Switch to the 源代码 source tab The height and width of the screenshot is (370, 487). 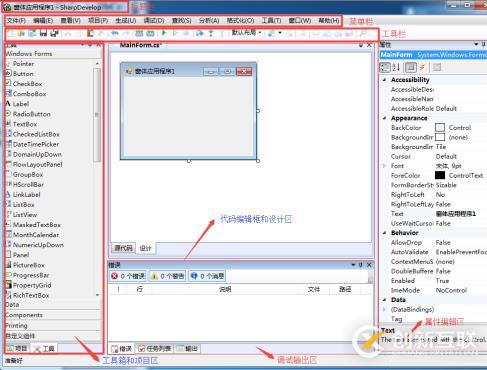click(x=123, y=248)
